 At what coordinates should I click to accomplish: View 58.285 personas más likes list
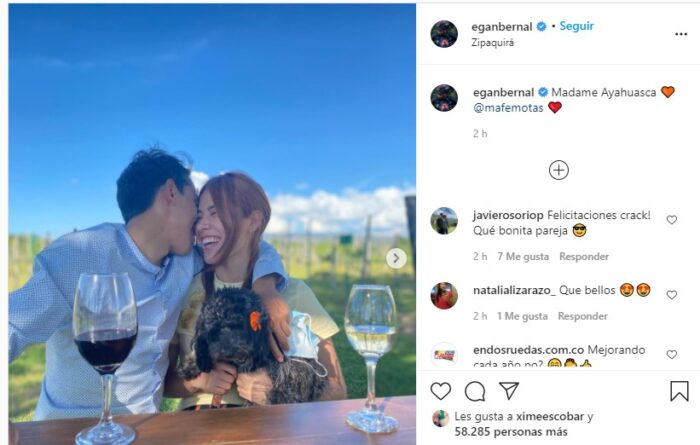pos(511,432)
